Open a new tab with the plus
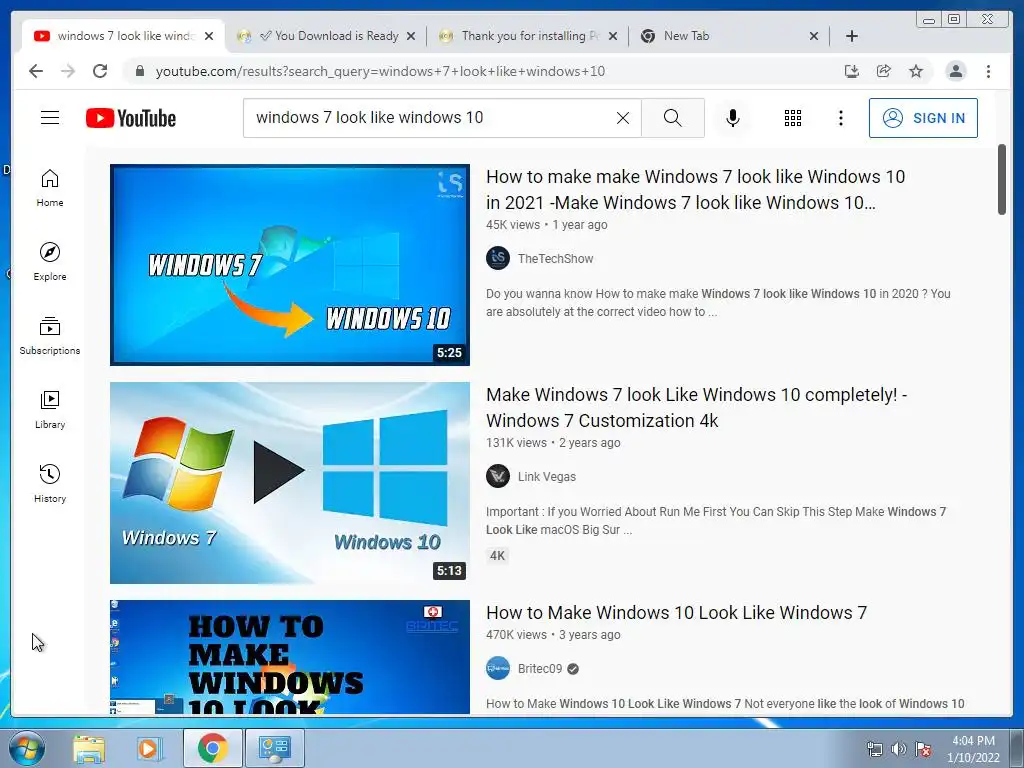 pos(852,36)
